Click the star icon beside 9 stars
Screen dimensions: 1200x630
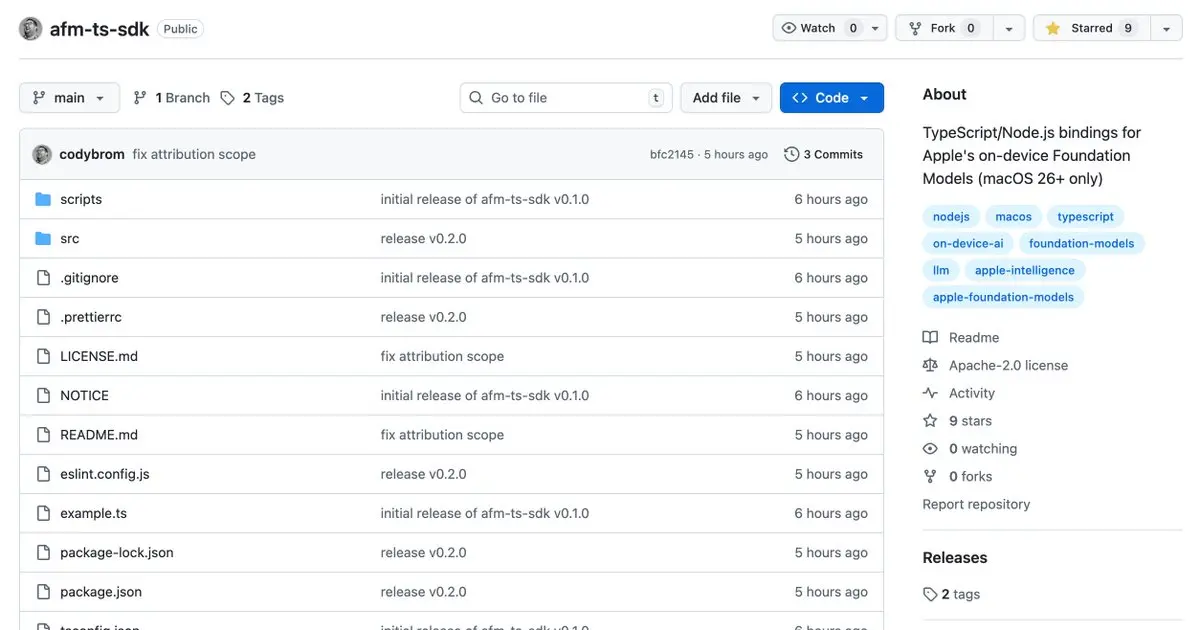point(930,421)
